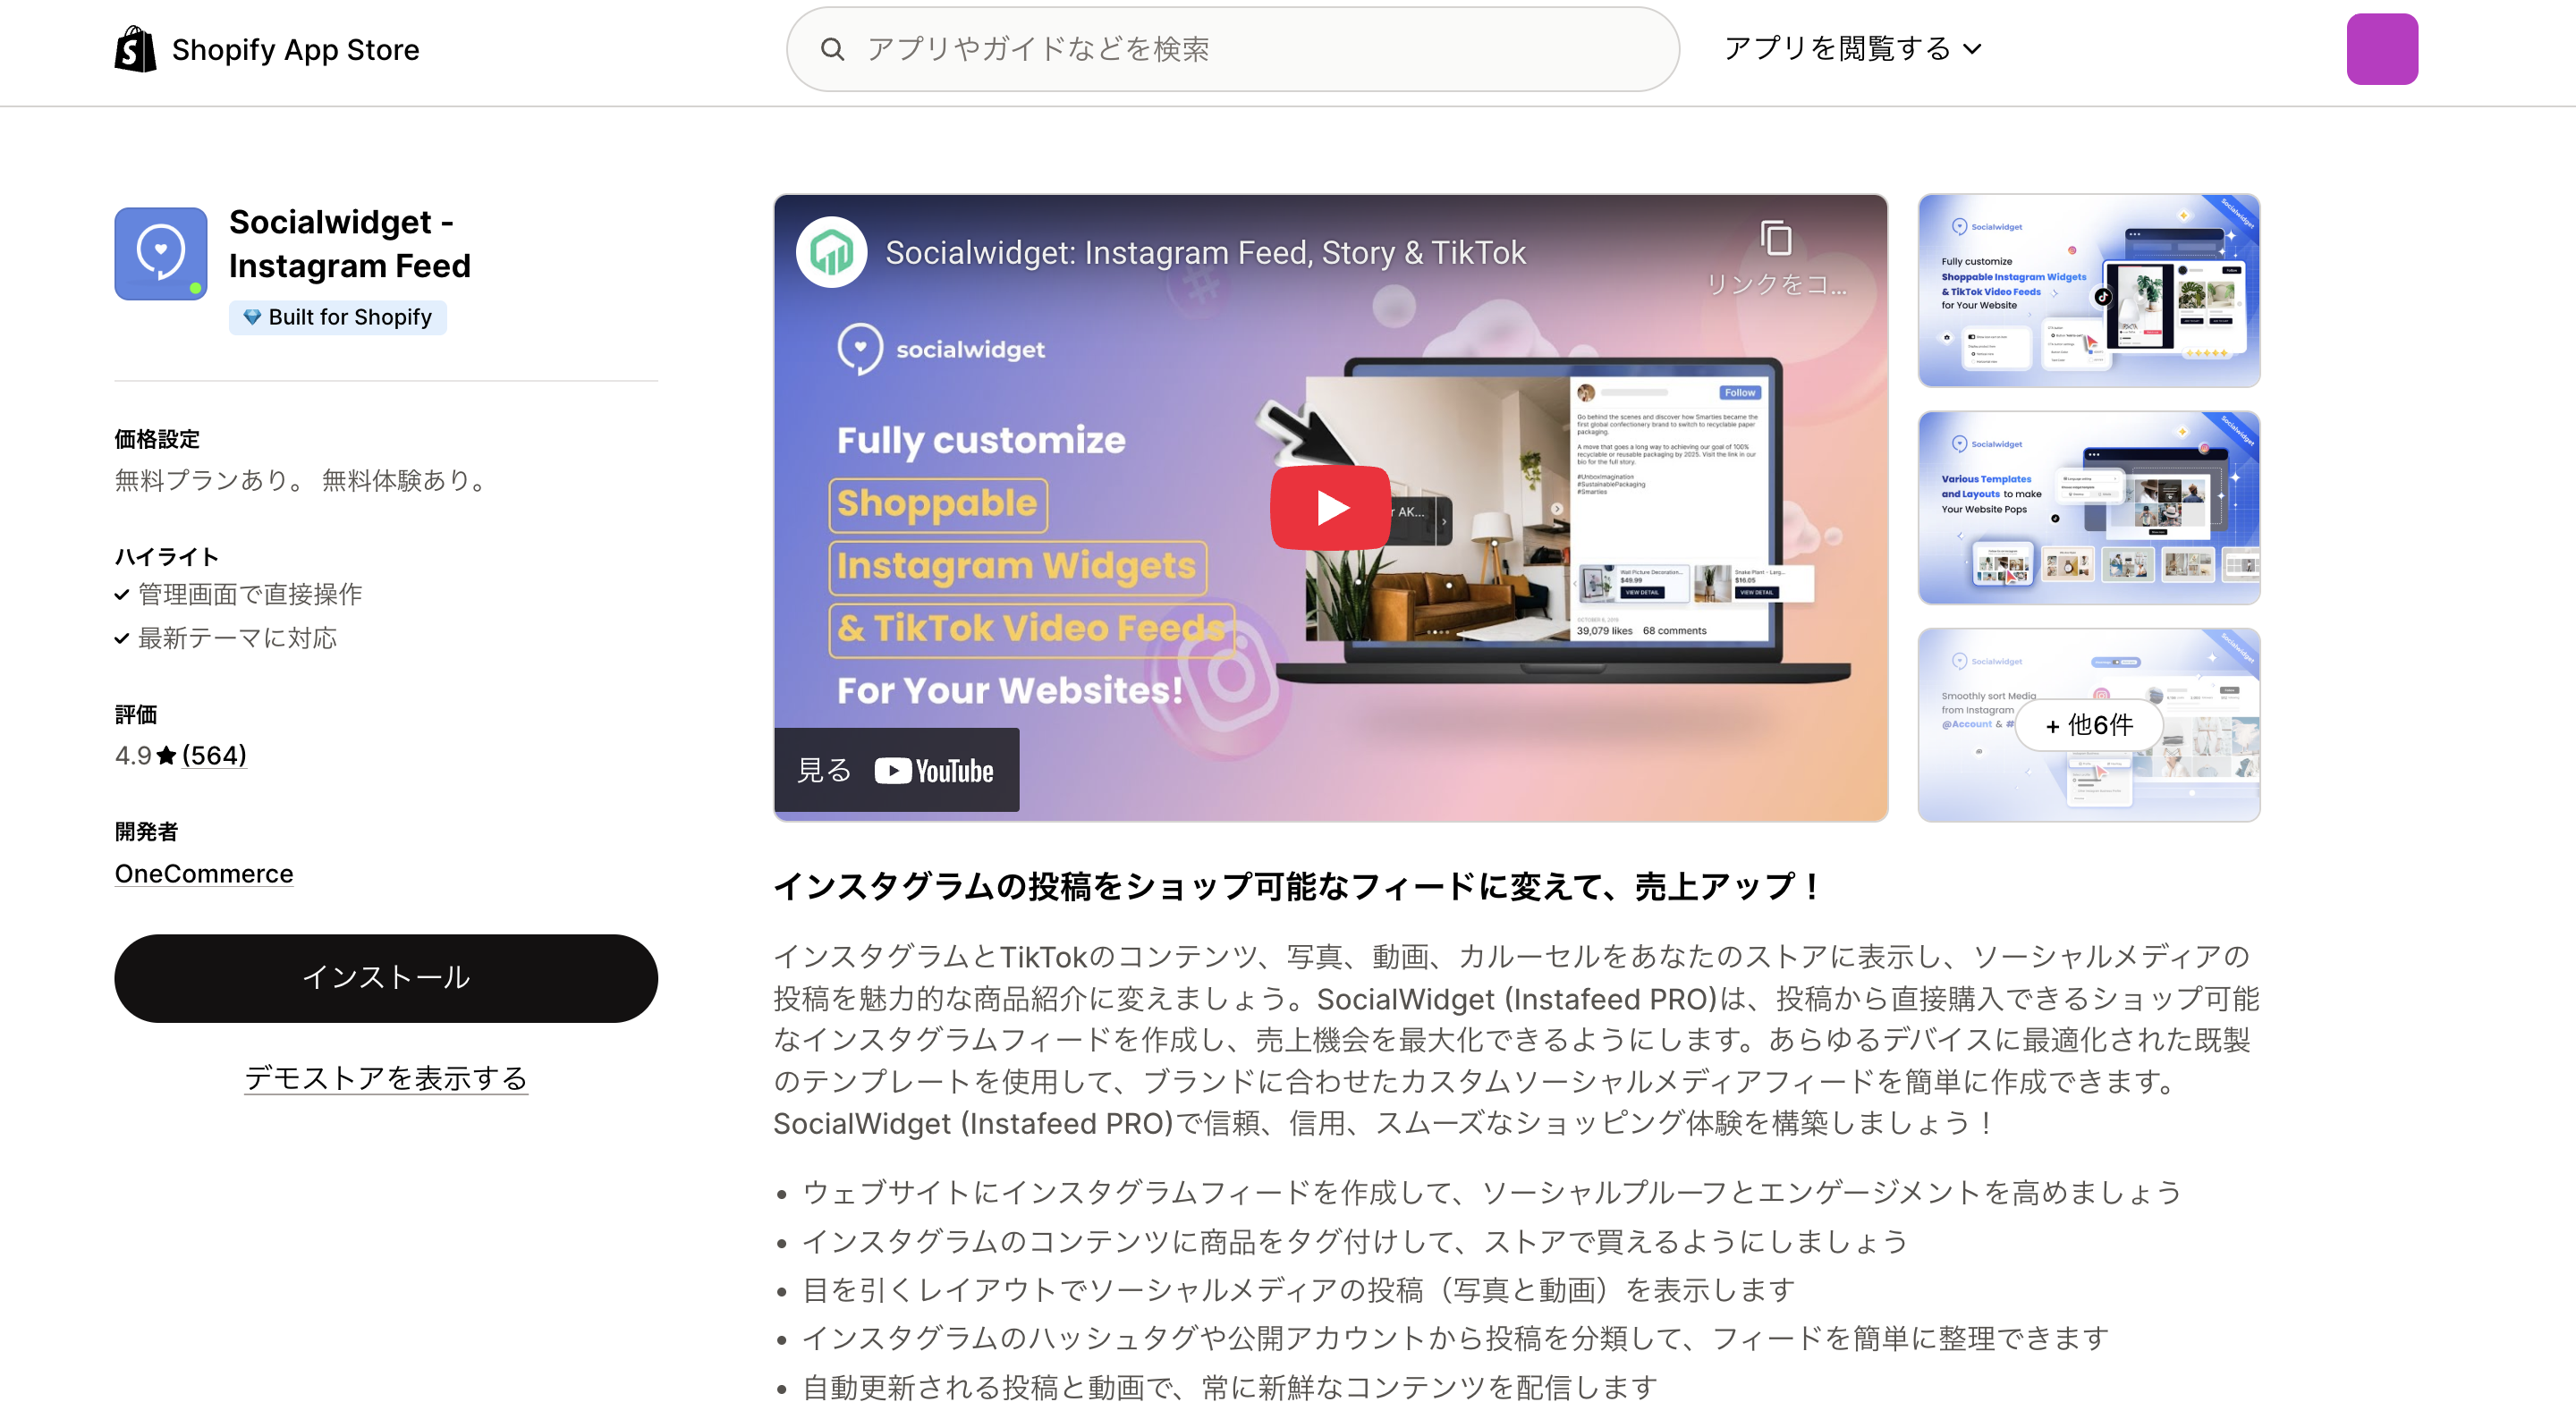Click the Shopify bag logo icon

pos(135,49)
